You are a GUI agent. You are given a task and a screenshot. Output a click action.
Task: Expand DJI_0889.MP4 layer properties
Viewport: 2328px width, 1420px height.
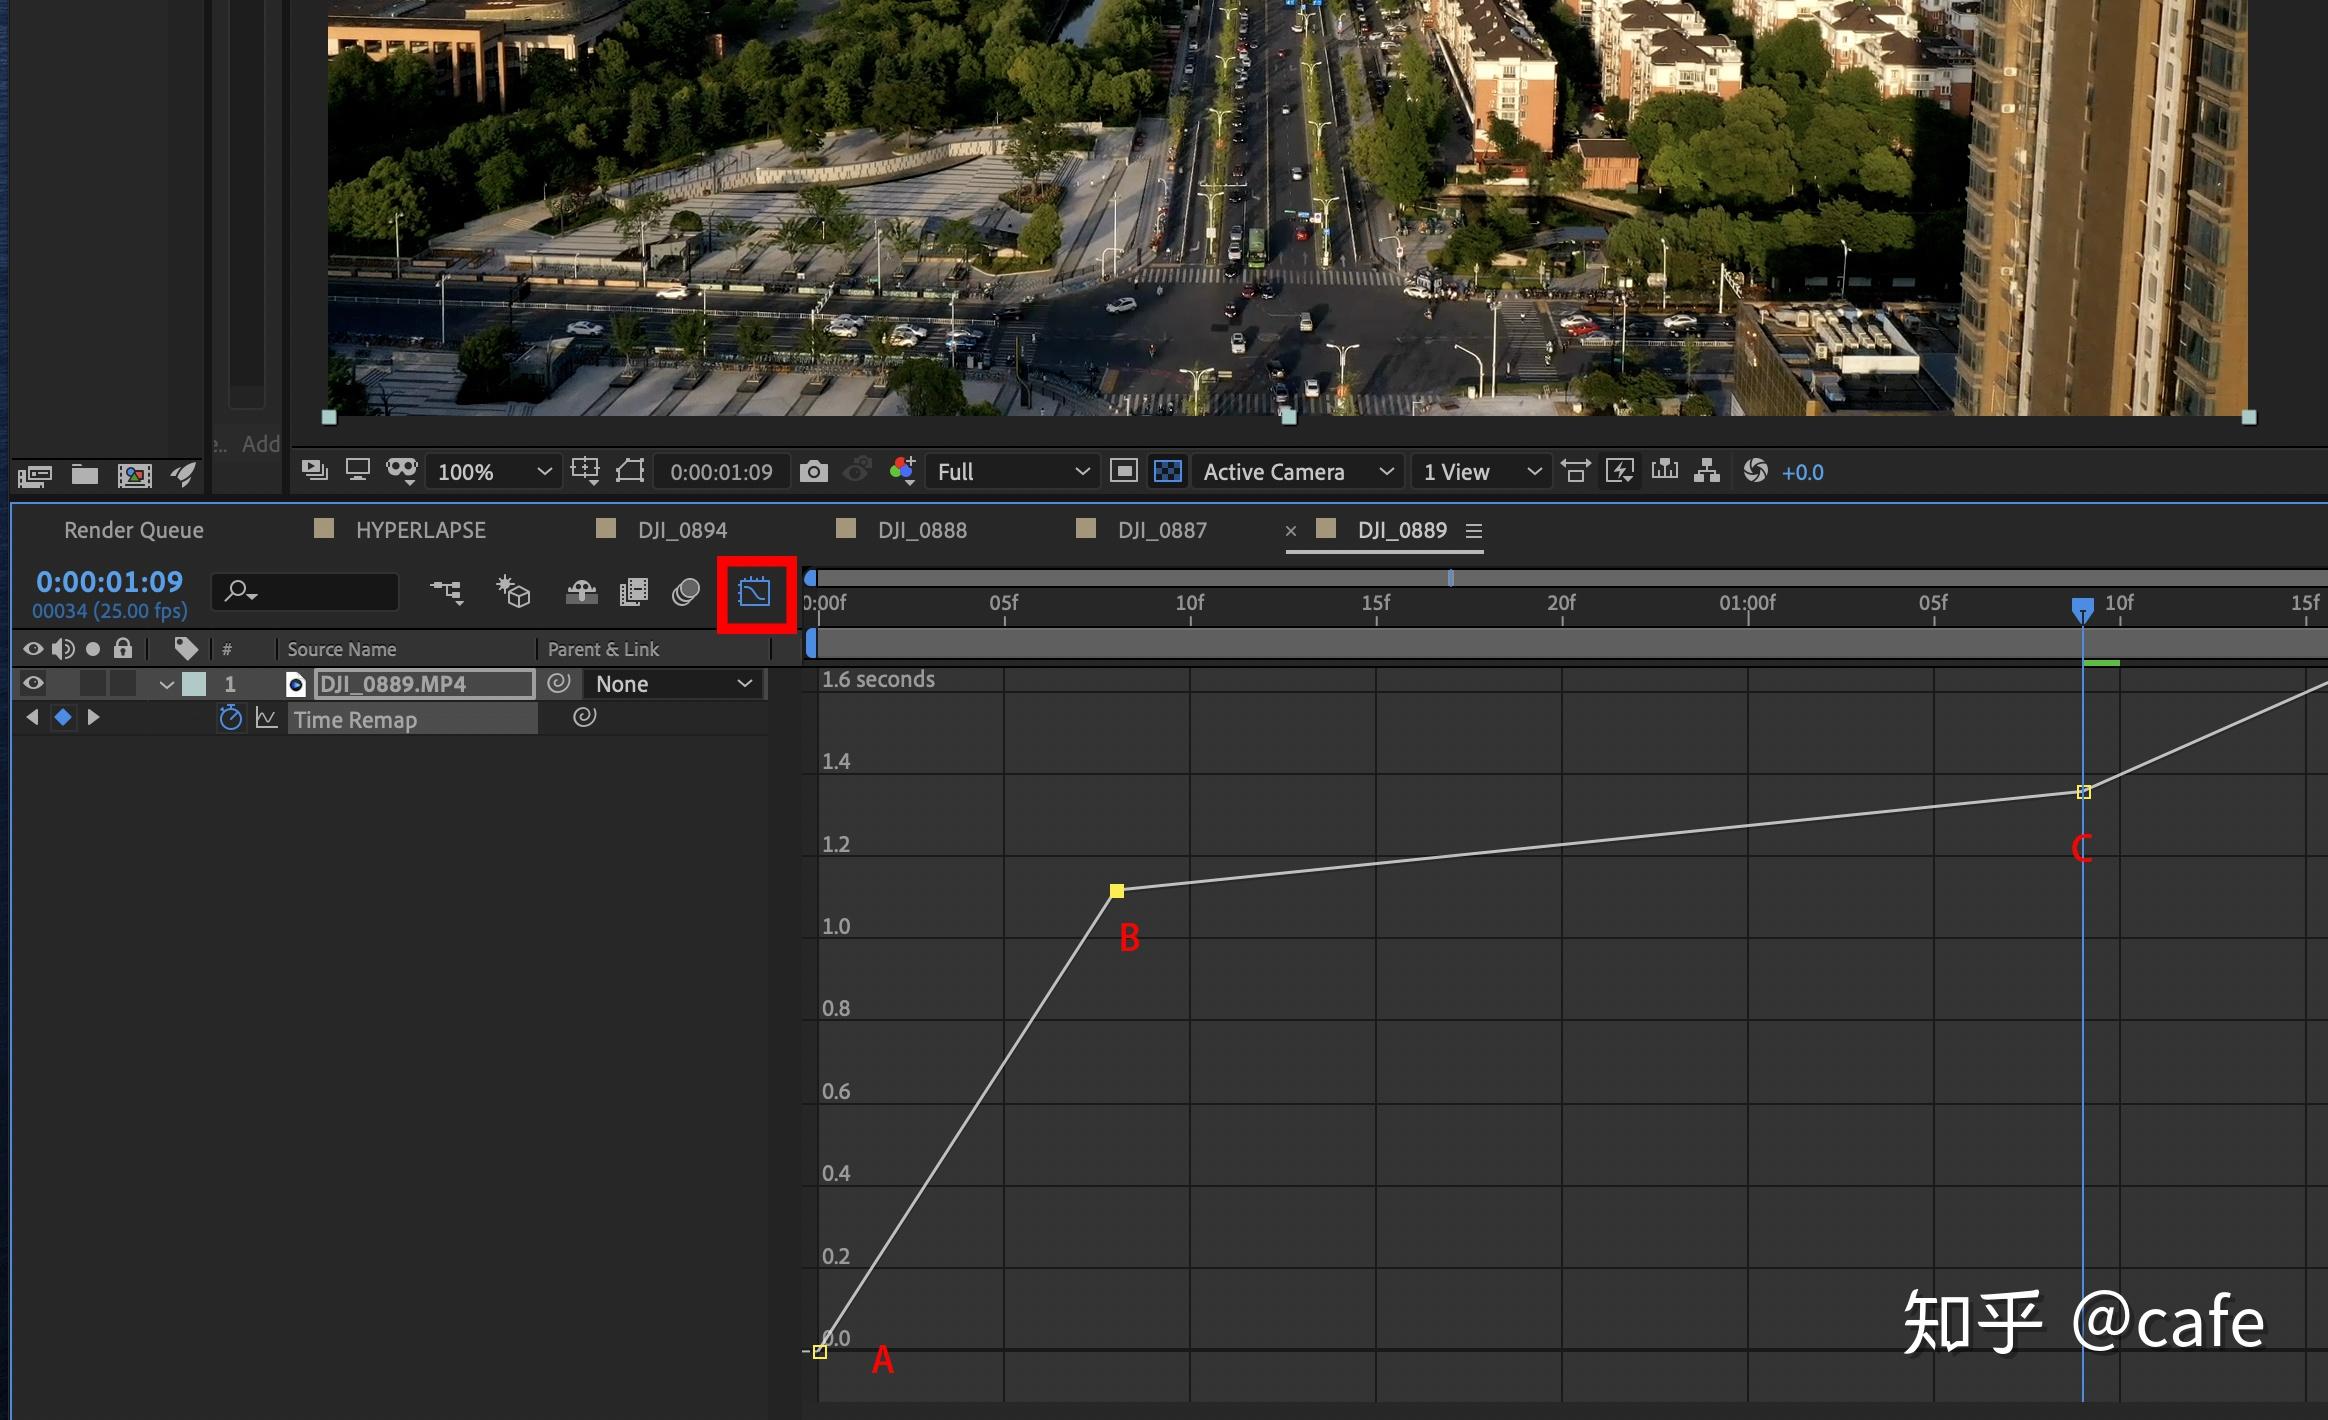[x=163, y=683]
